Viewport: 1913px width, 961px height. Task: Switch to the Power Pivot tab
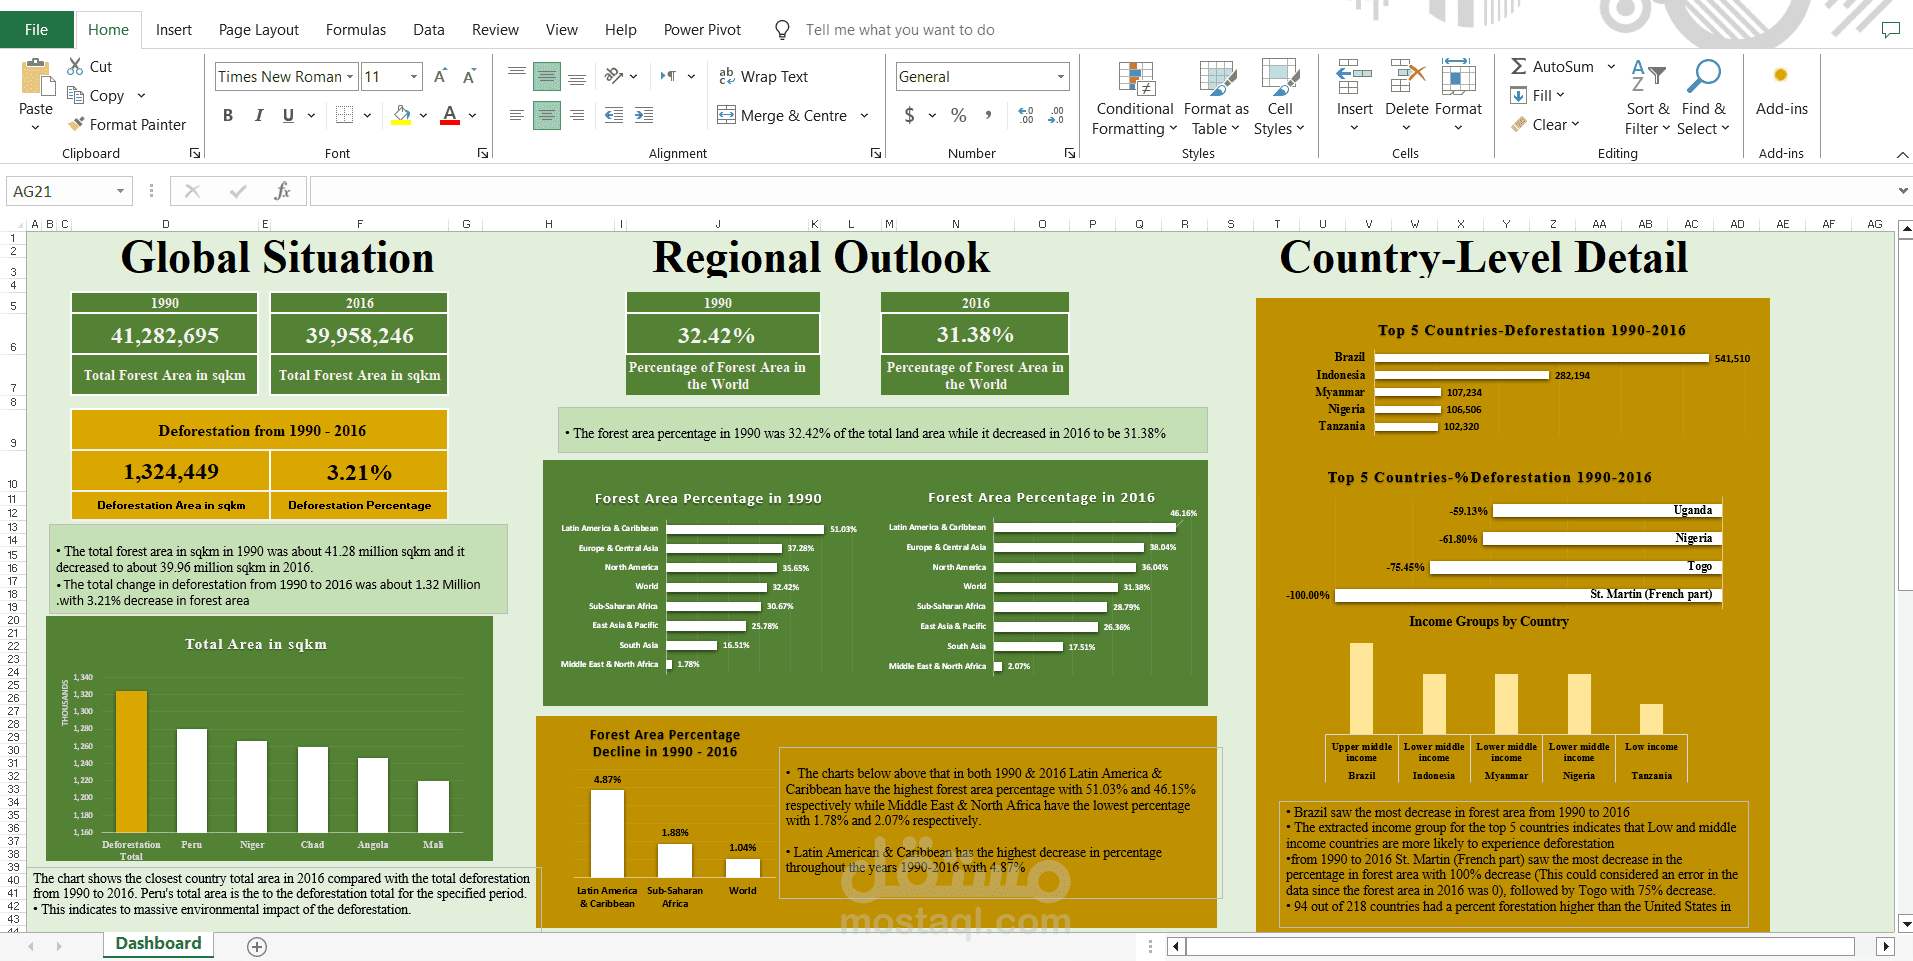(702, 30)
